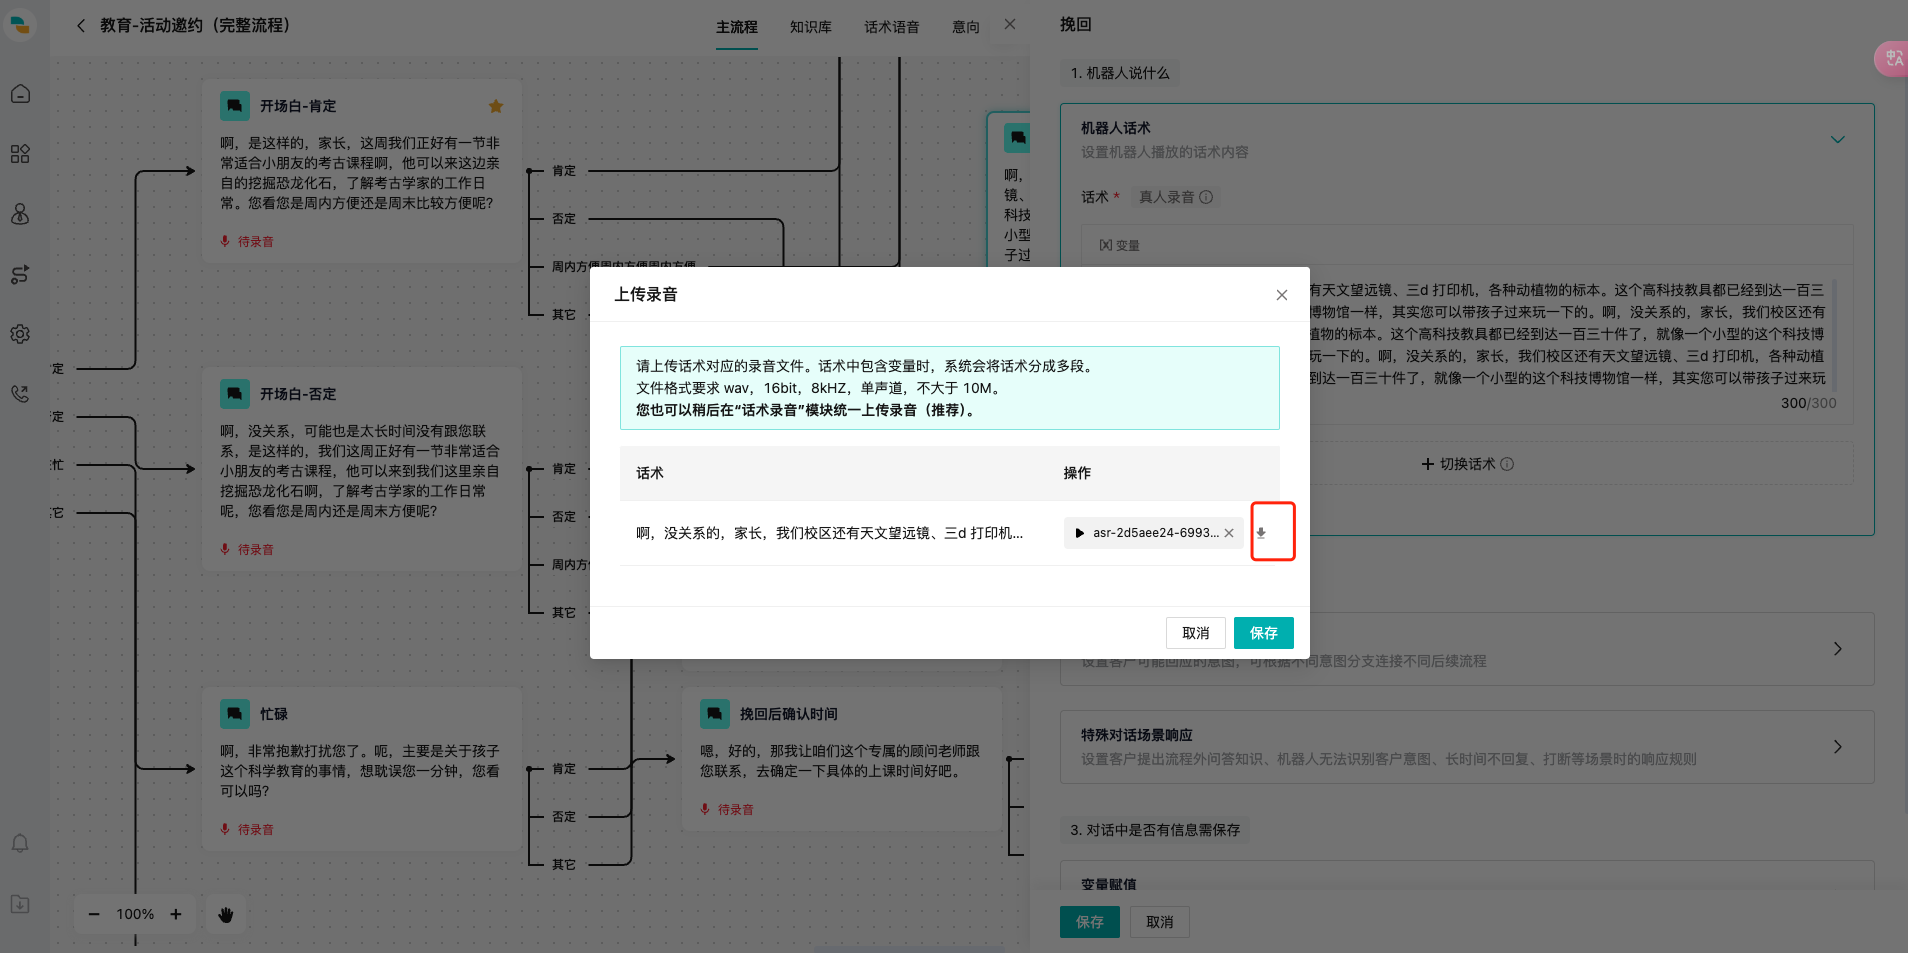Click the 挽回后确认时间 node chat icon

[x=715, y=714]
